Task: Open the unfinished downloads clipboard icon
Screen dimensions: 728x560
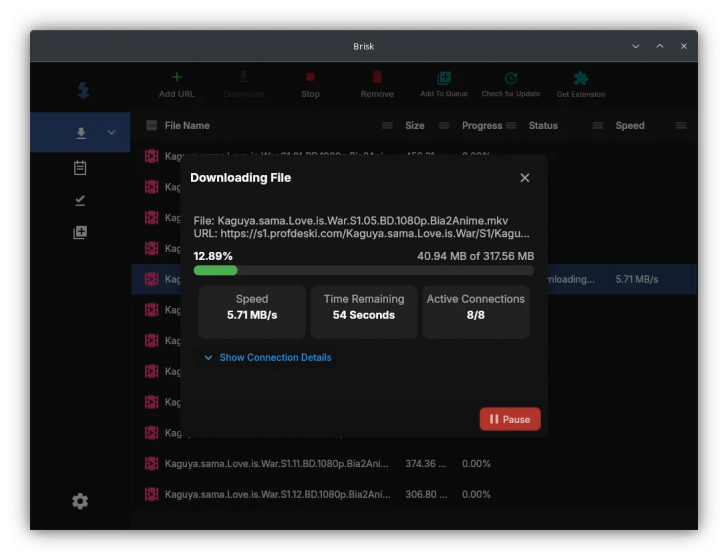Action: (80, 168)
